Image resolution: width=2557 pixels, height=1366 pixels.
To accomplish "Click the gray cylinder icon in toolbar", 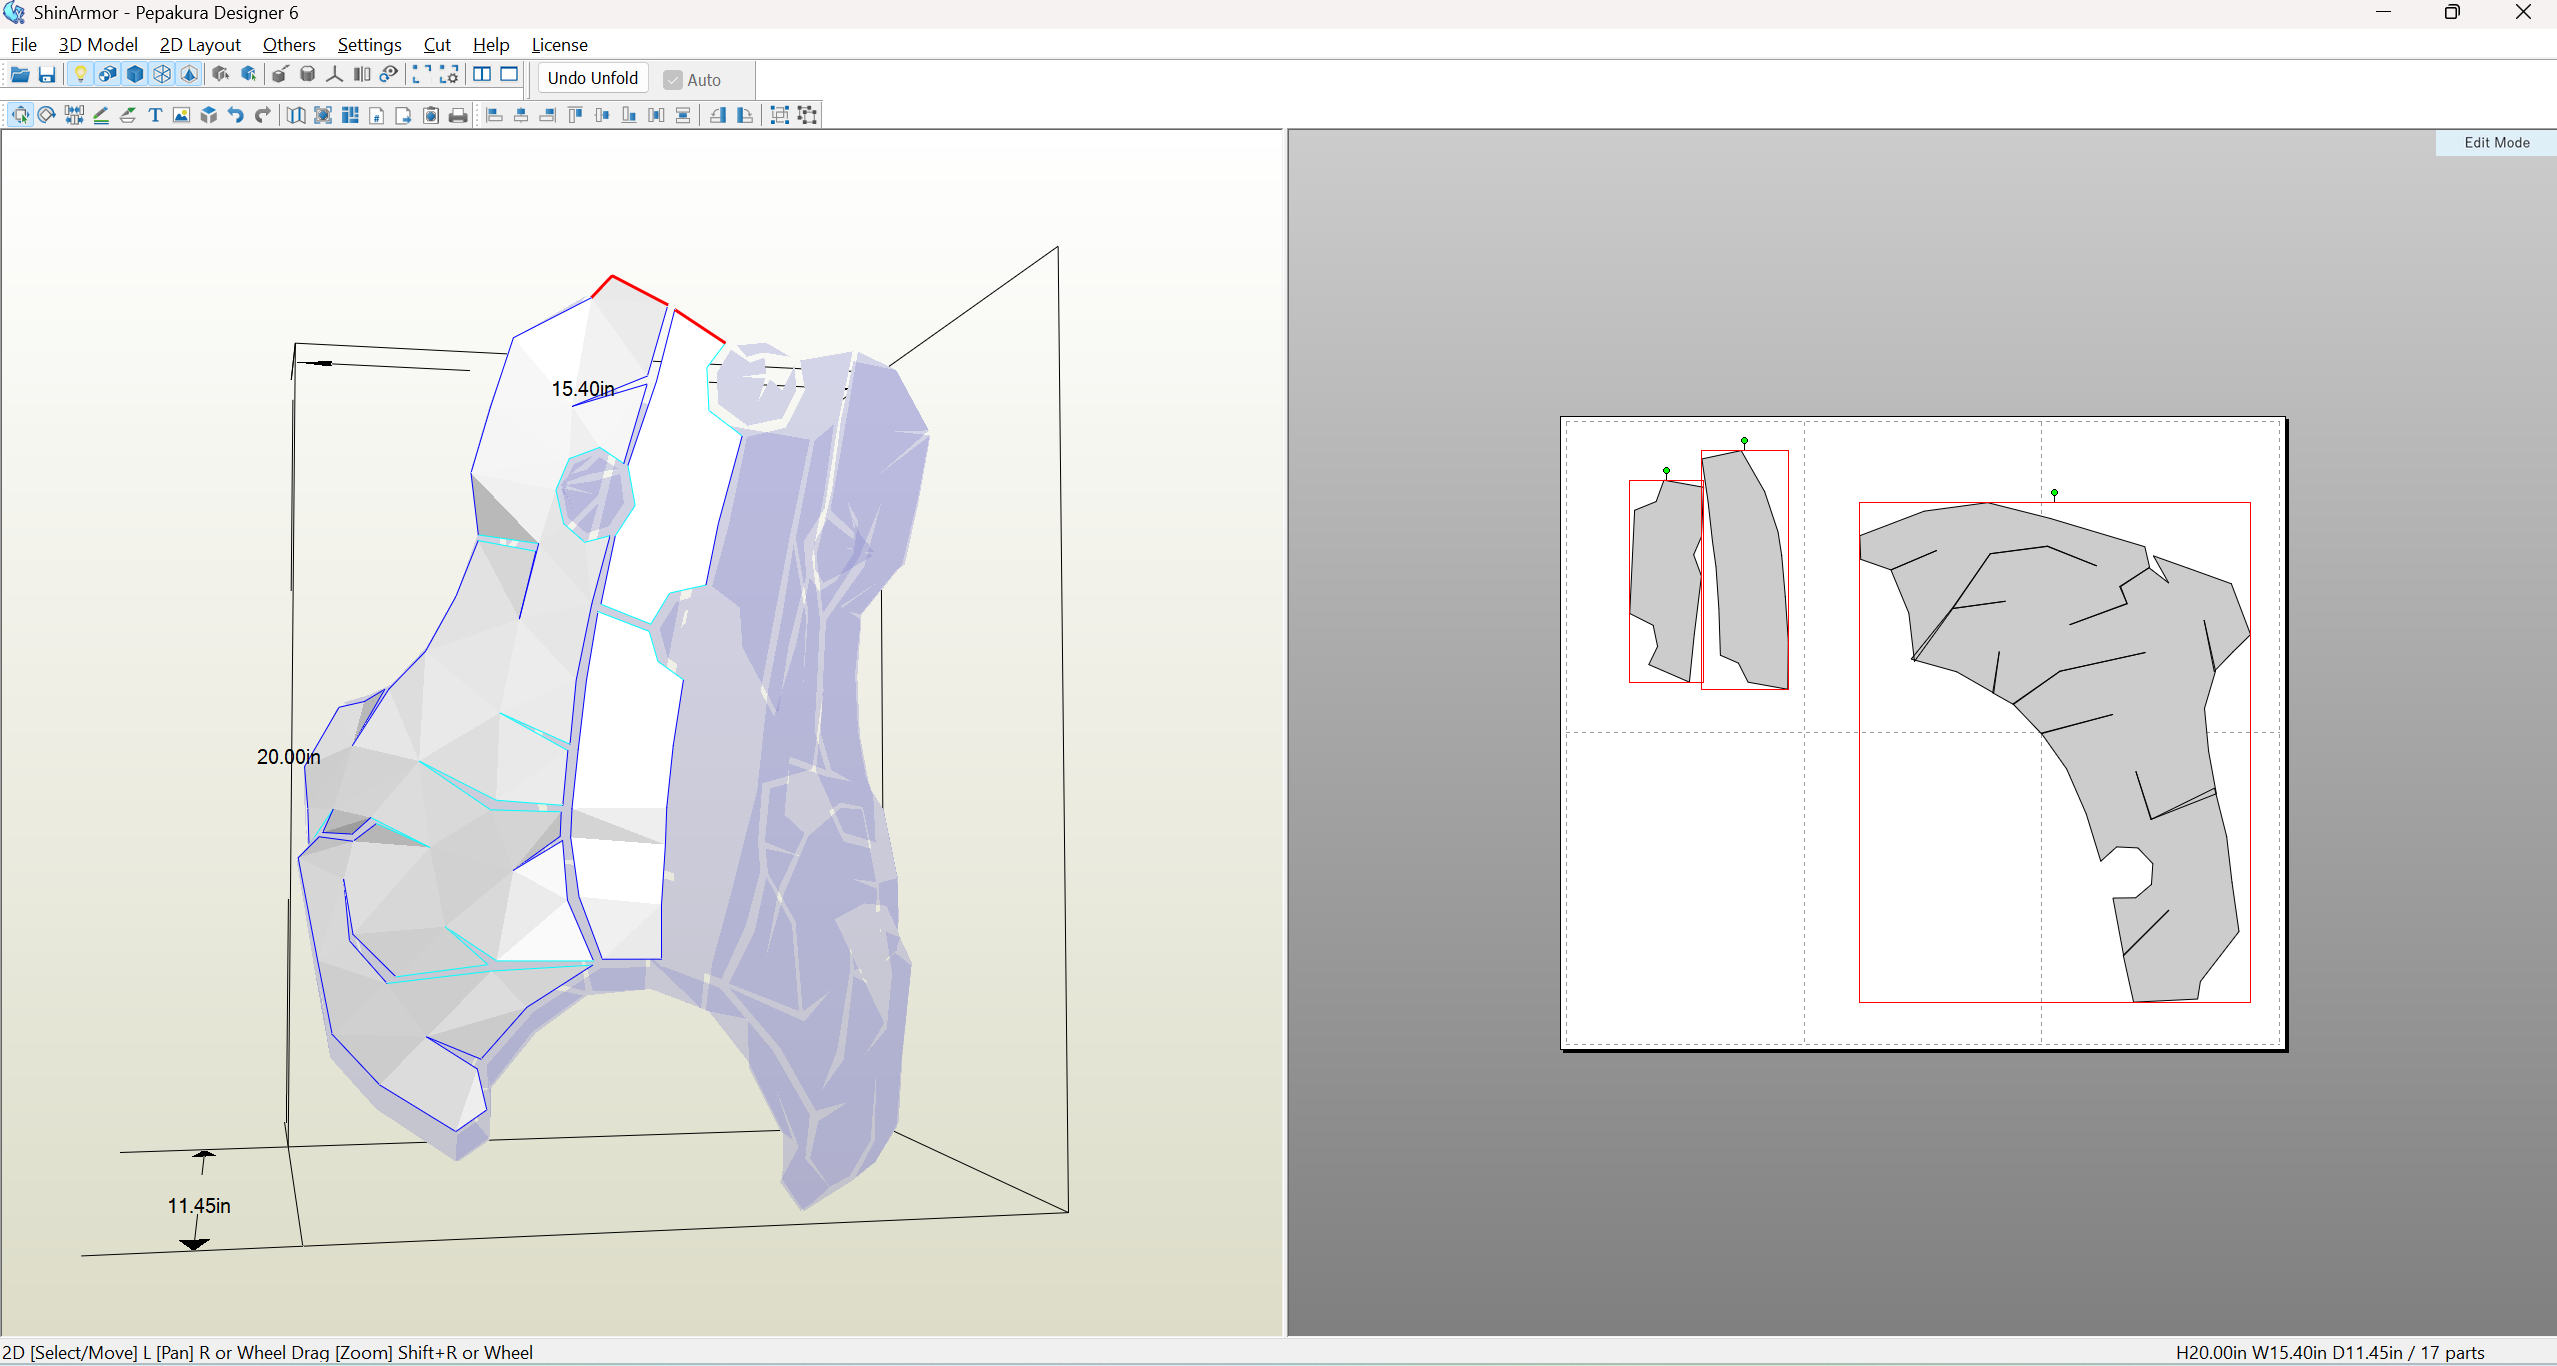I will [x=308, y=75].
